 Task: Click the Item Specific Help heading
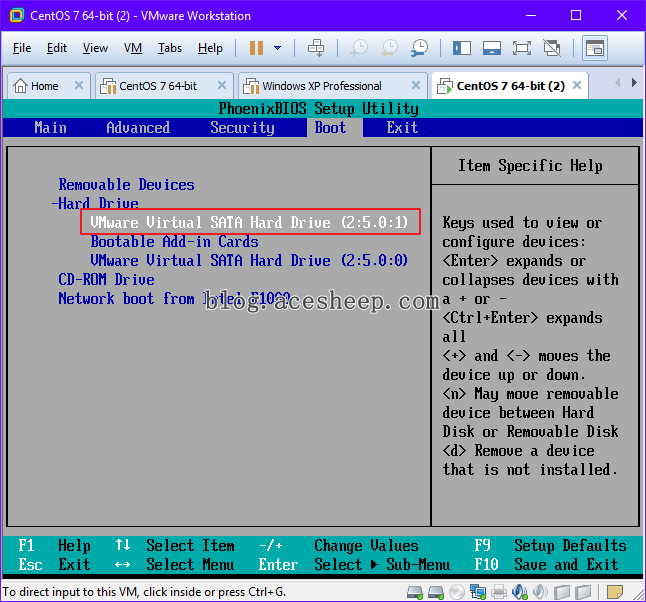pos(530,166)
